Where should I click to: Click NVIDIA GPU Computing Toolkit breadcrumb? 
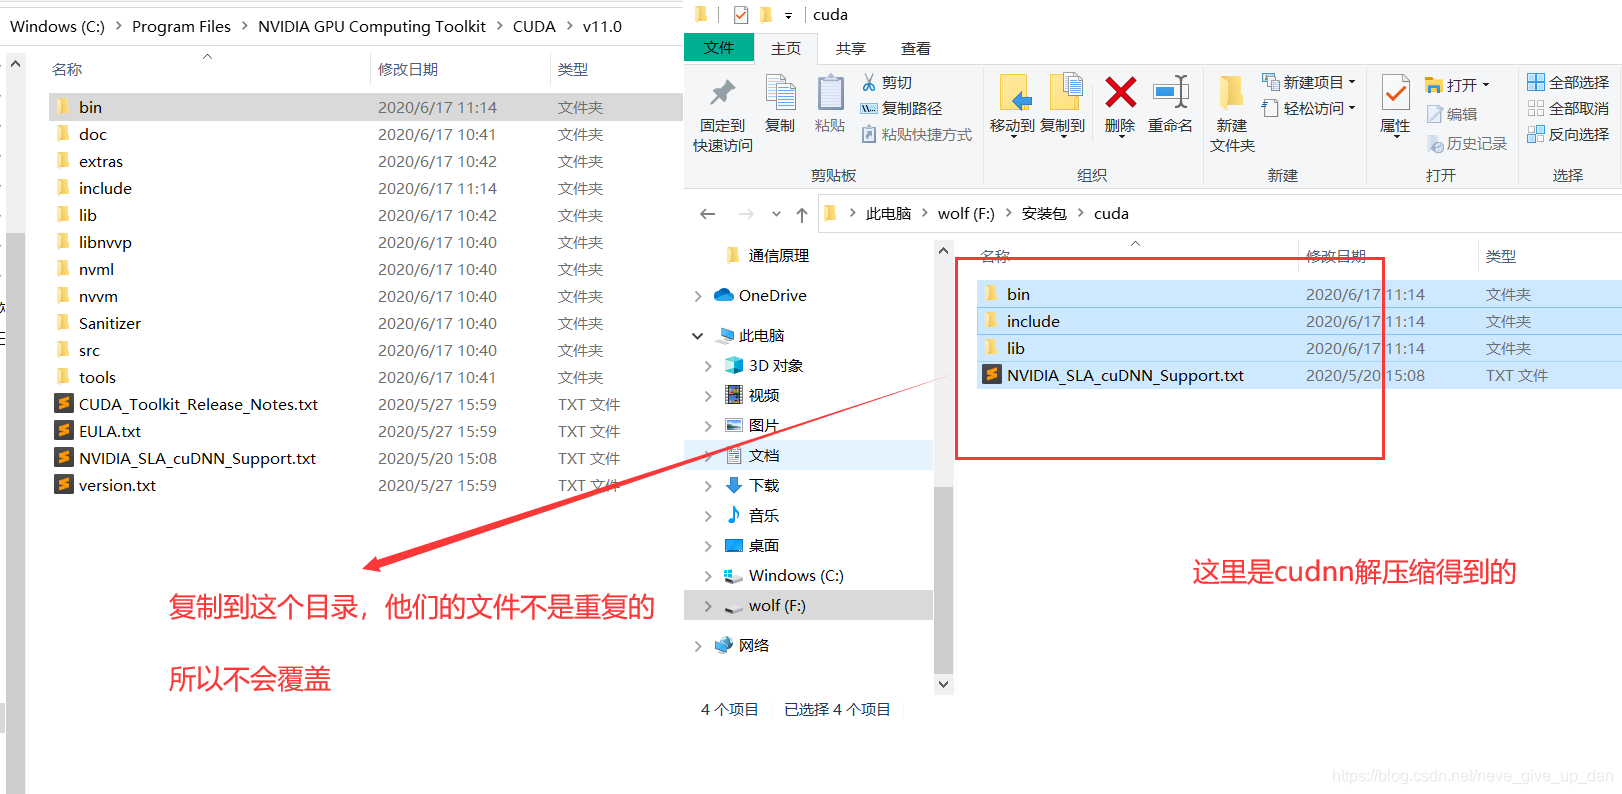tap(372, 26)
